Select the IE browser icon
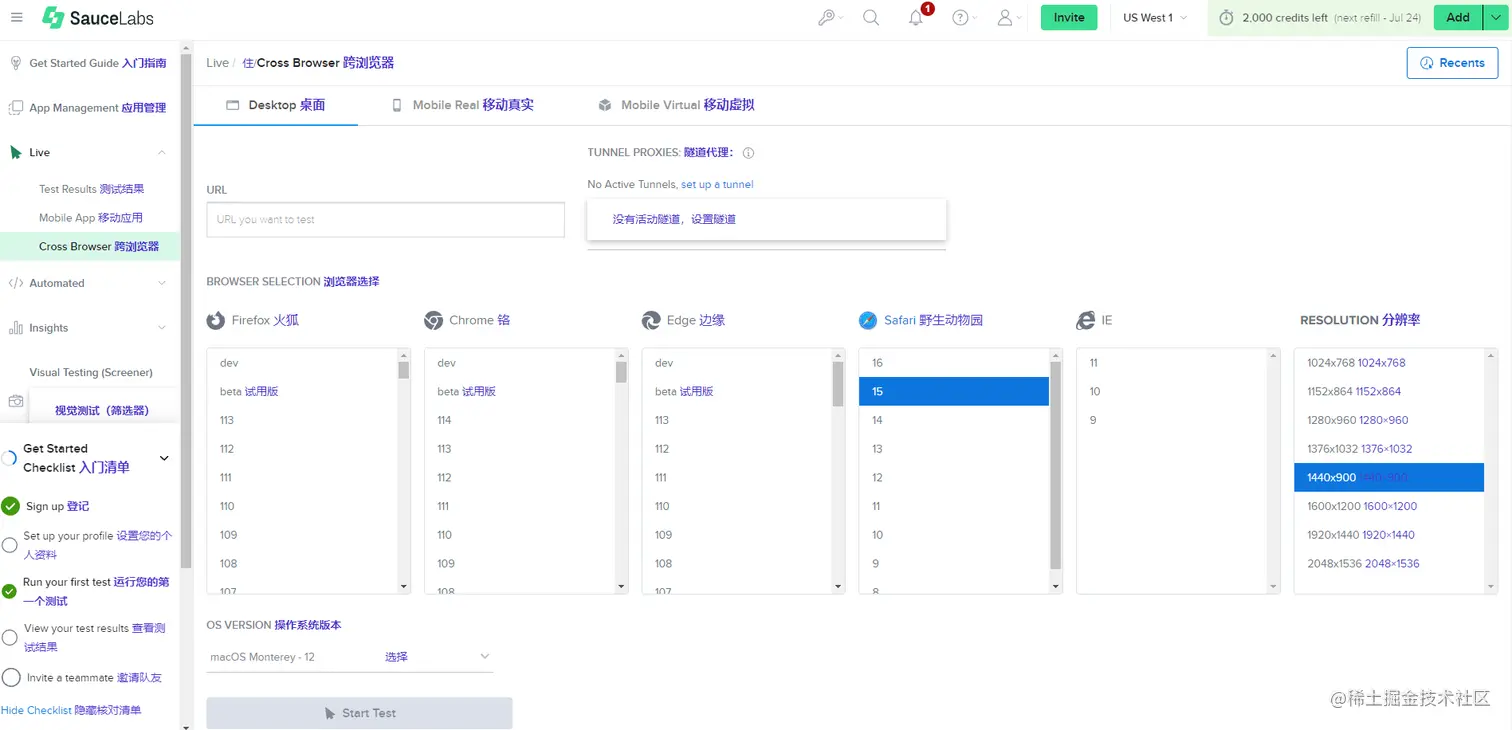1512x730 pixels. pyautogui.click(x=1086, y=321)
